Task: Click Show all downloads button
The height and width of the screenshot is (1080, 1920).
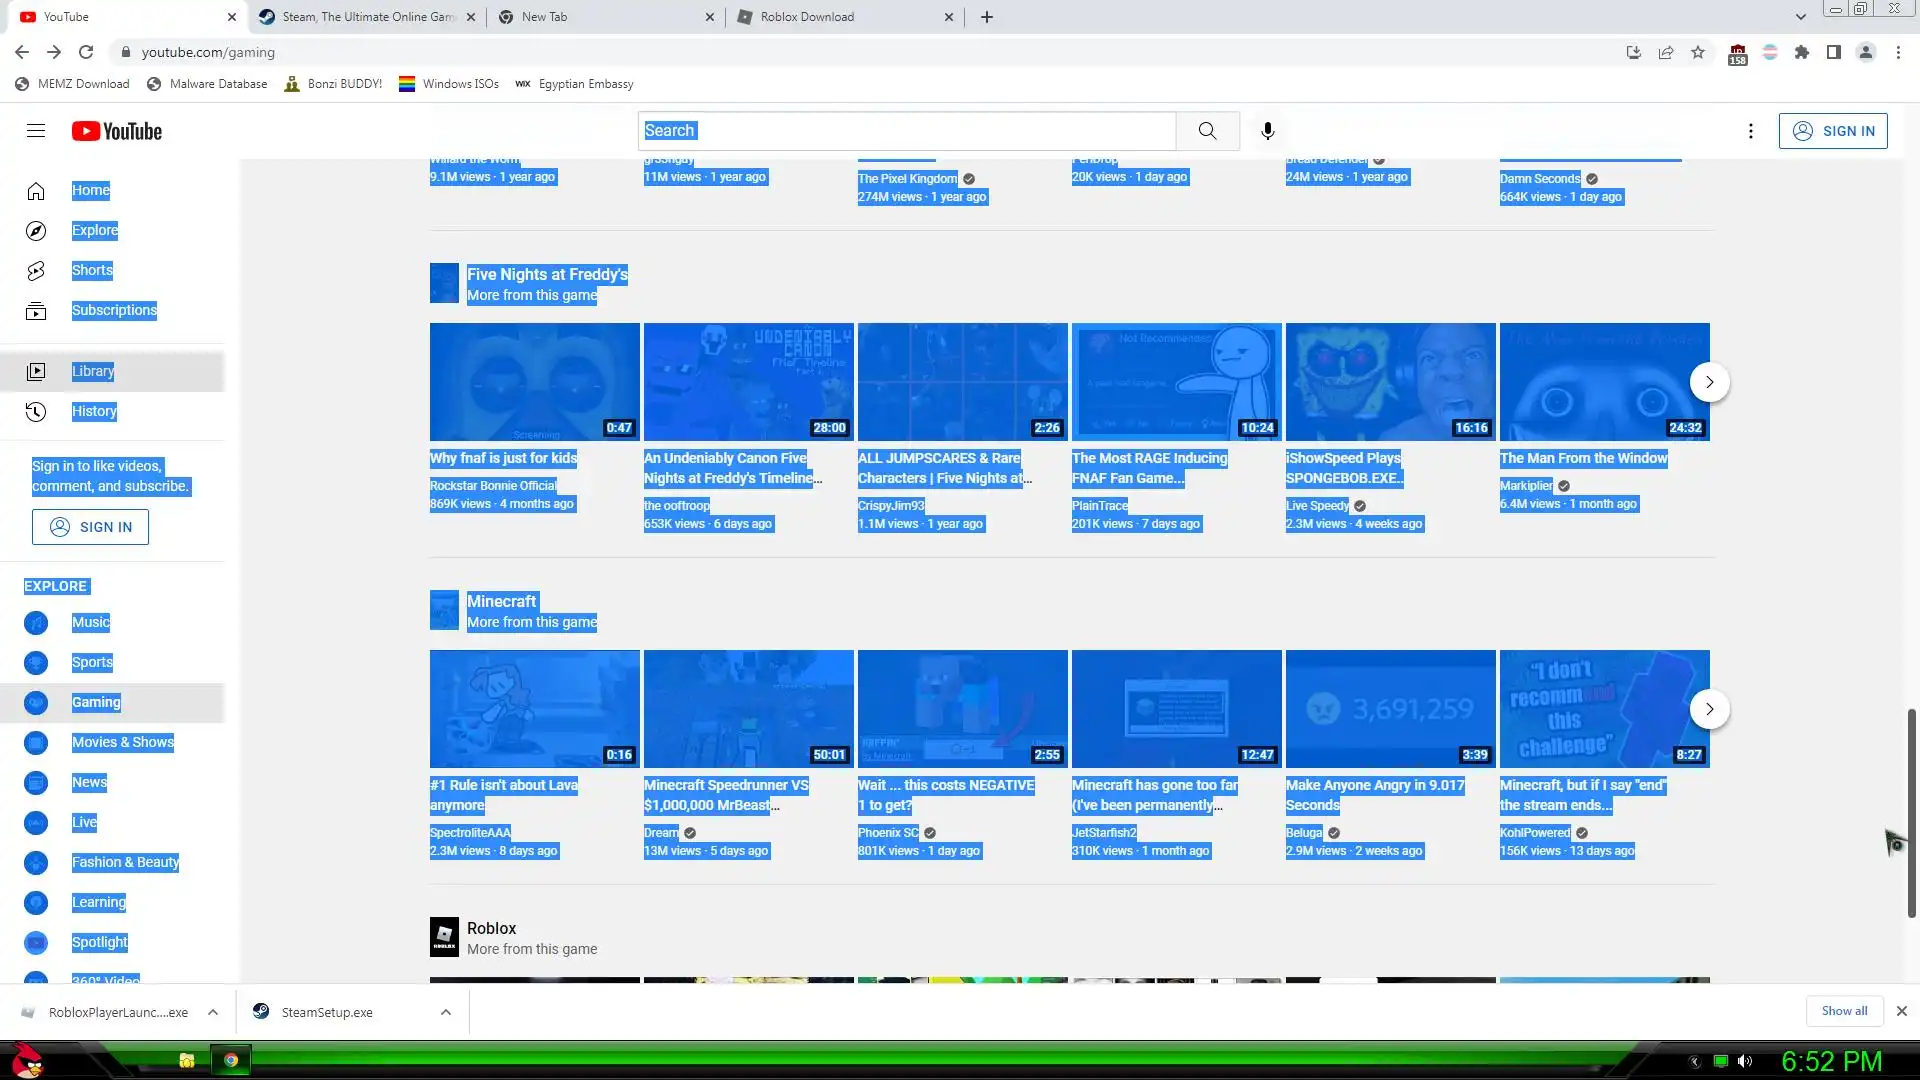Action: coord(1844,1011)
